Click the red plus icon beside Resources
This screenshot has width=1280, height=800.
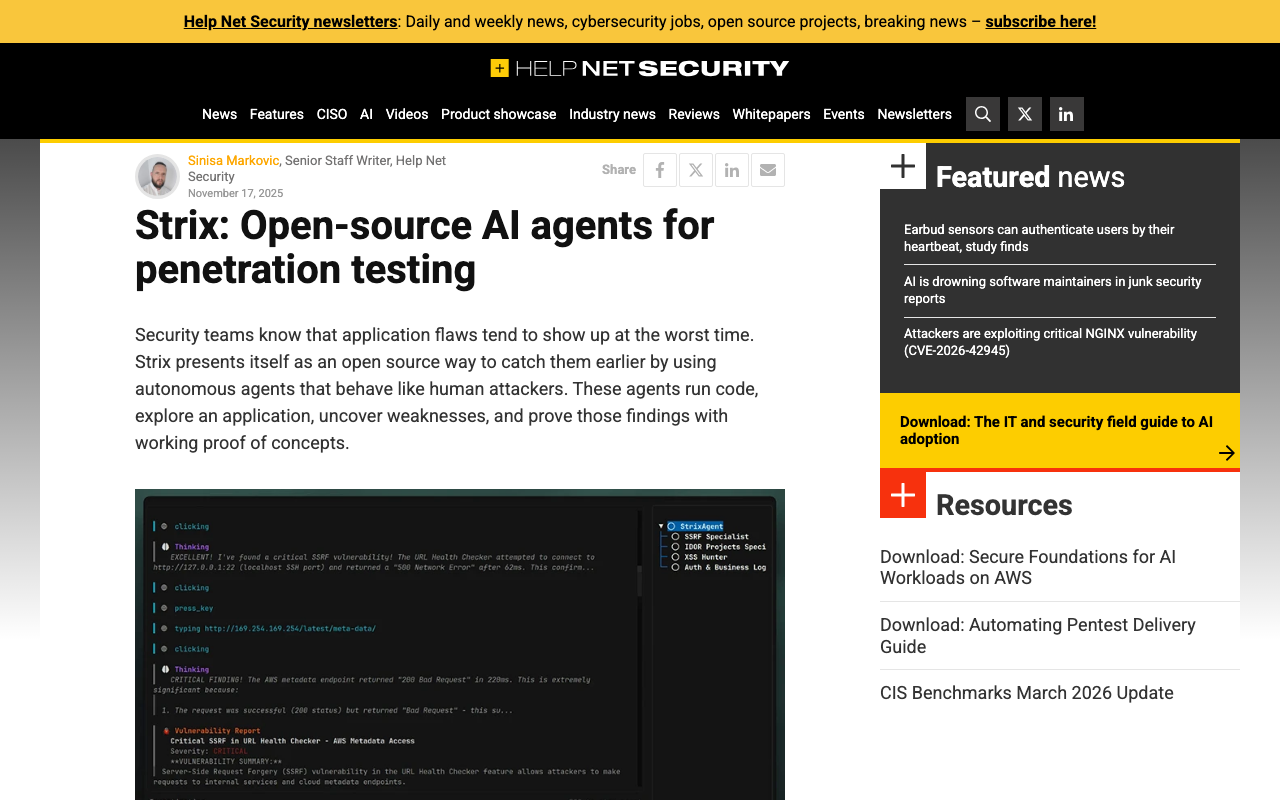point(903,495)
